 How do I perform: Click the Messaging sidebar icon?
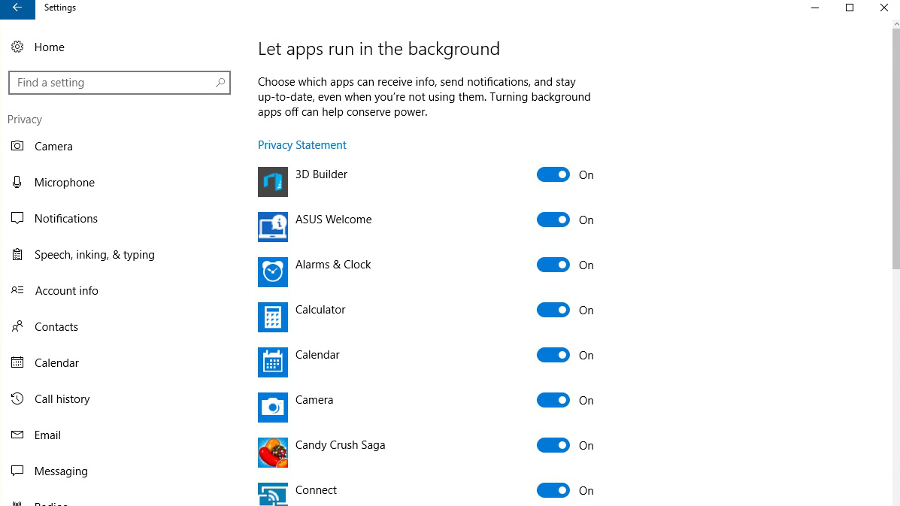(17, 471)
